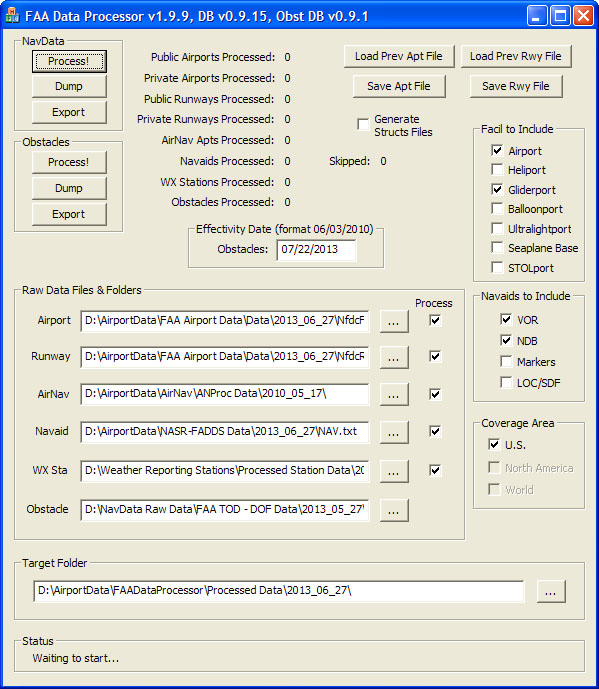Click the Obstacles Dump button

coord(69,188)
